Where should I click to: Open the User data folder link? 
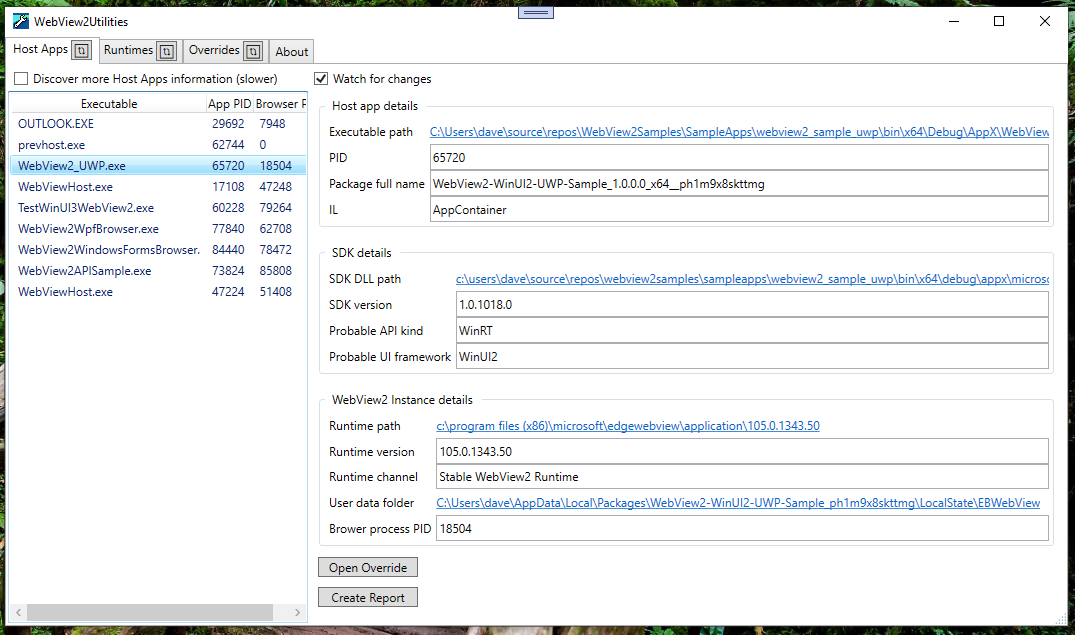[x=738, y=503]
